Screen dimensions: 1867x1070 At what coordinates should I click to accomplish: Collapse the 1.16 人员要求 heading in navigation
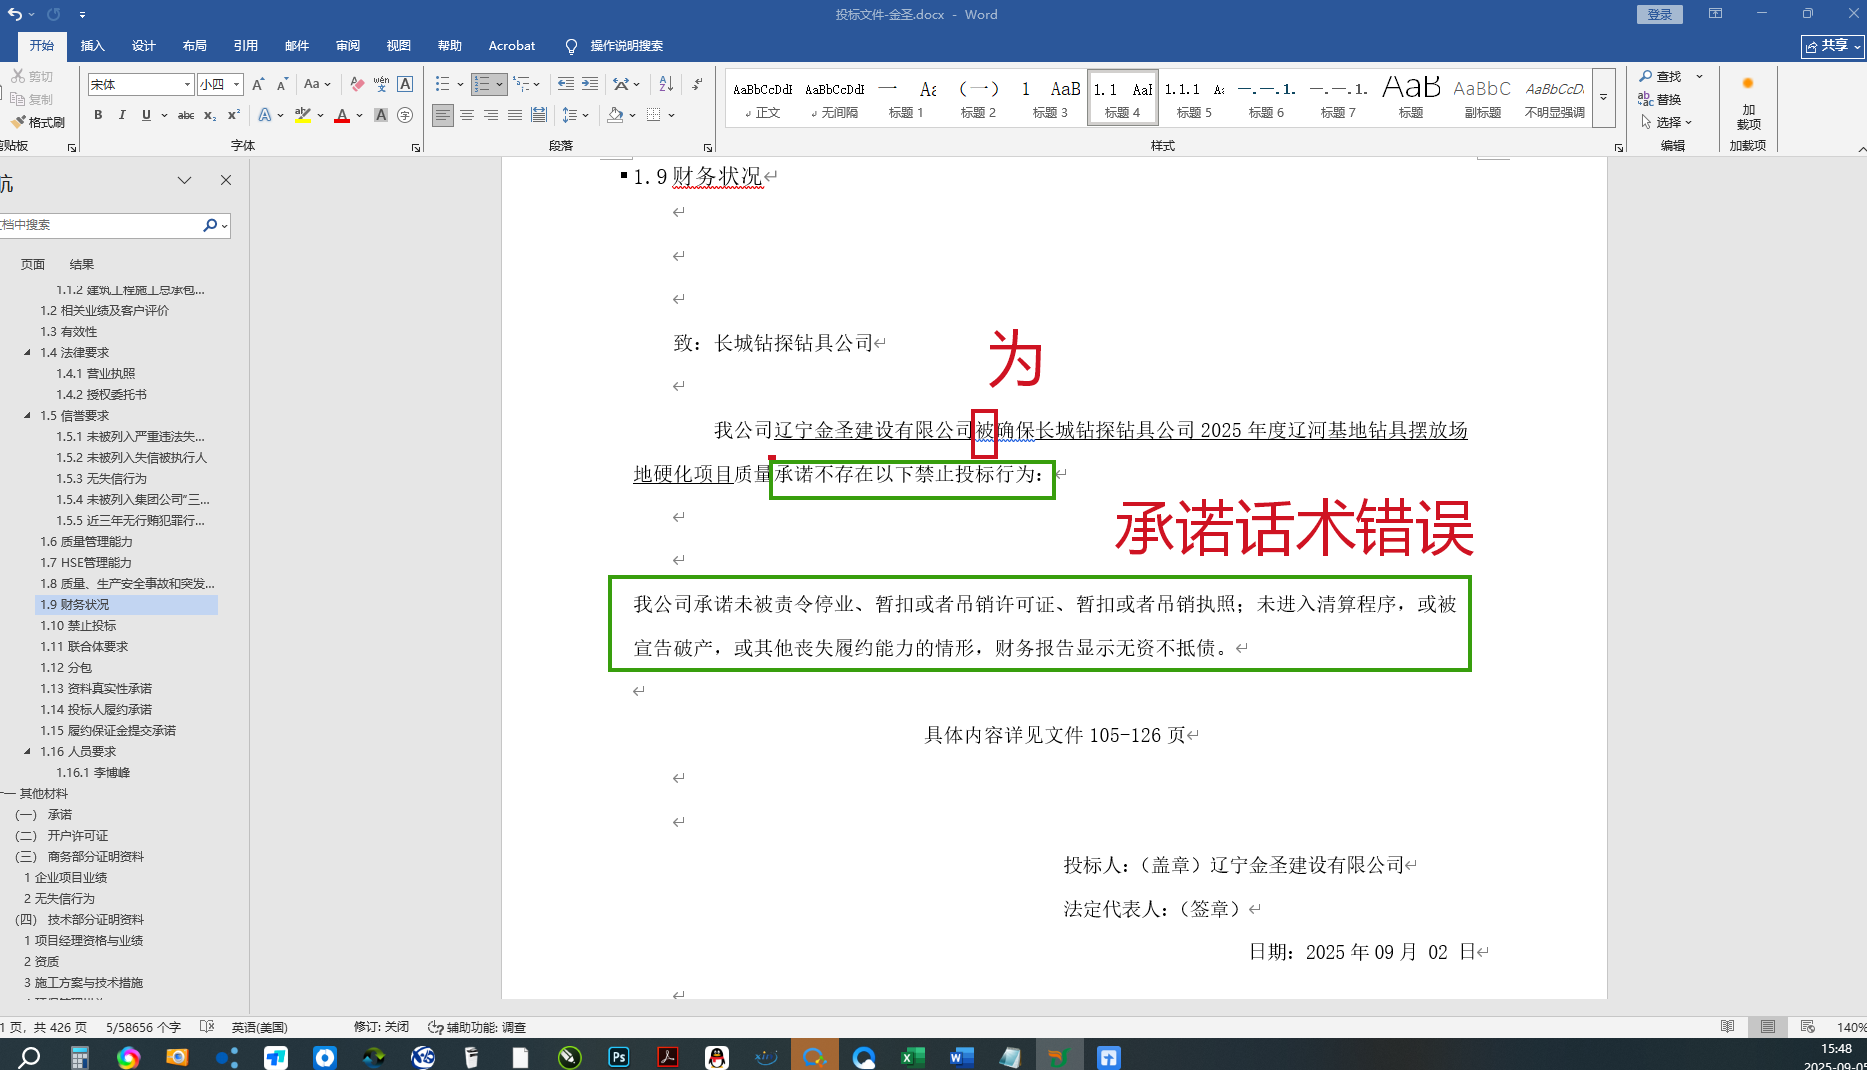[x=27, y=751]
